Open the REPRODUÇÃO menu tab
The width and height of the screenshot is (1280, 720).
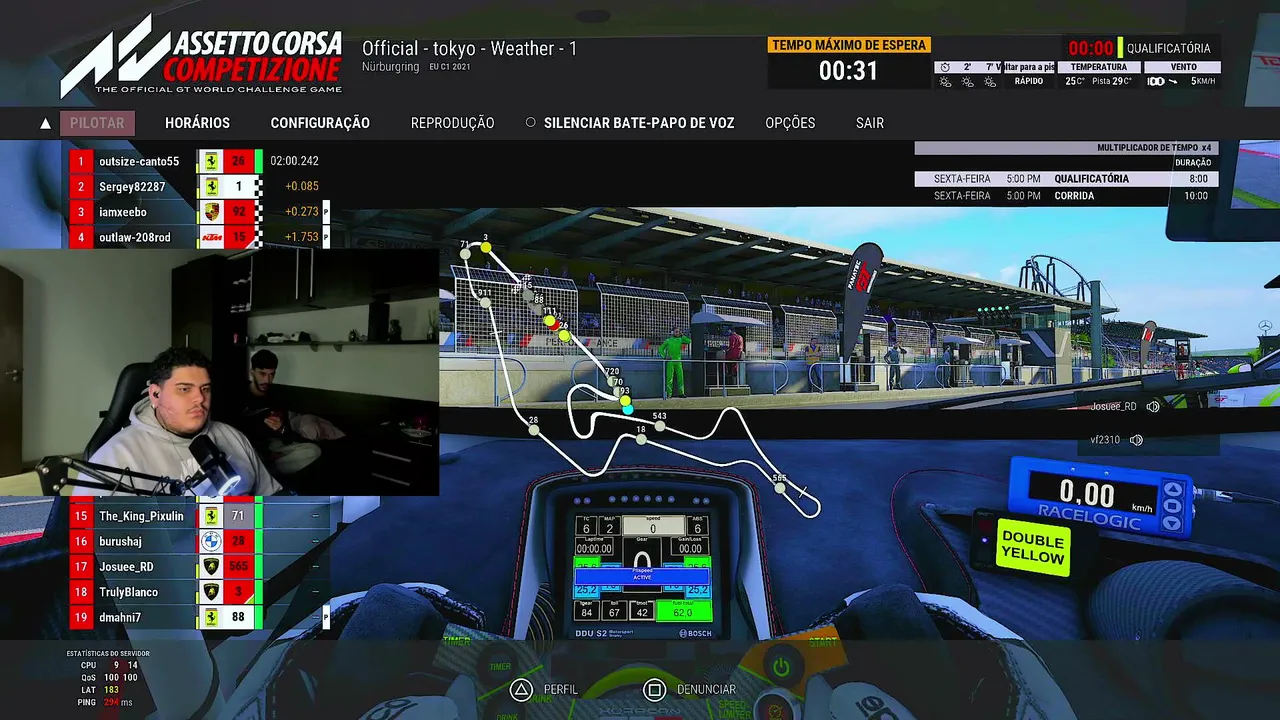click(452, 123)
